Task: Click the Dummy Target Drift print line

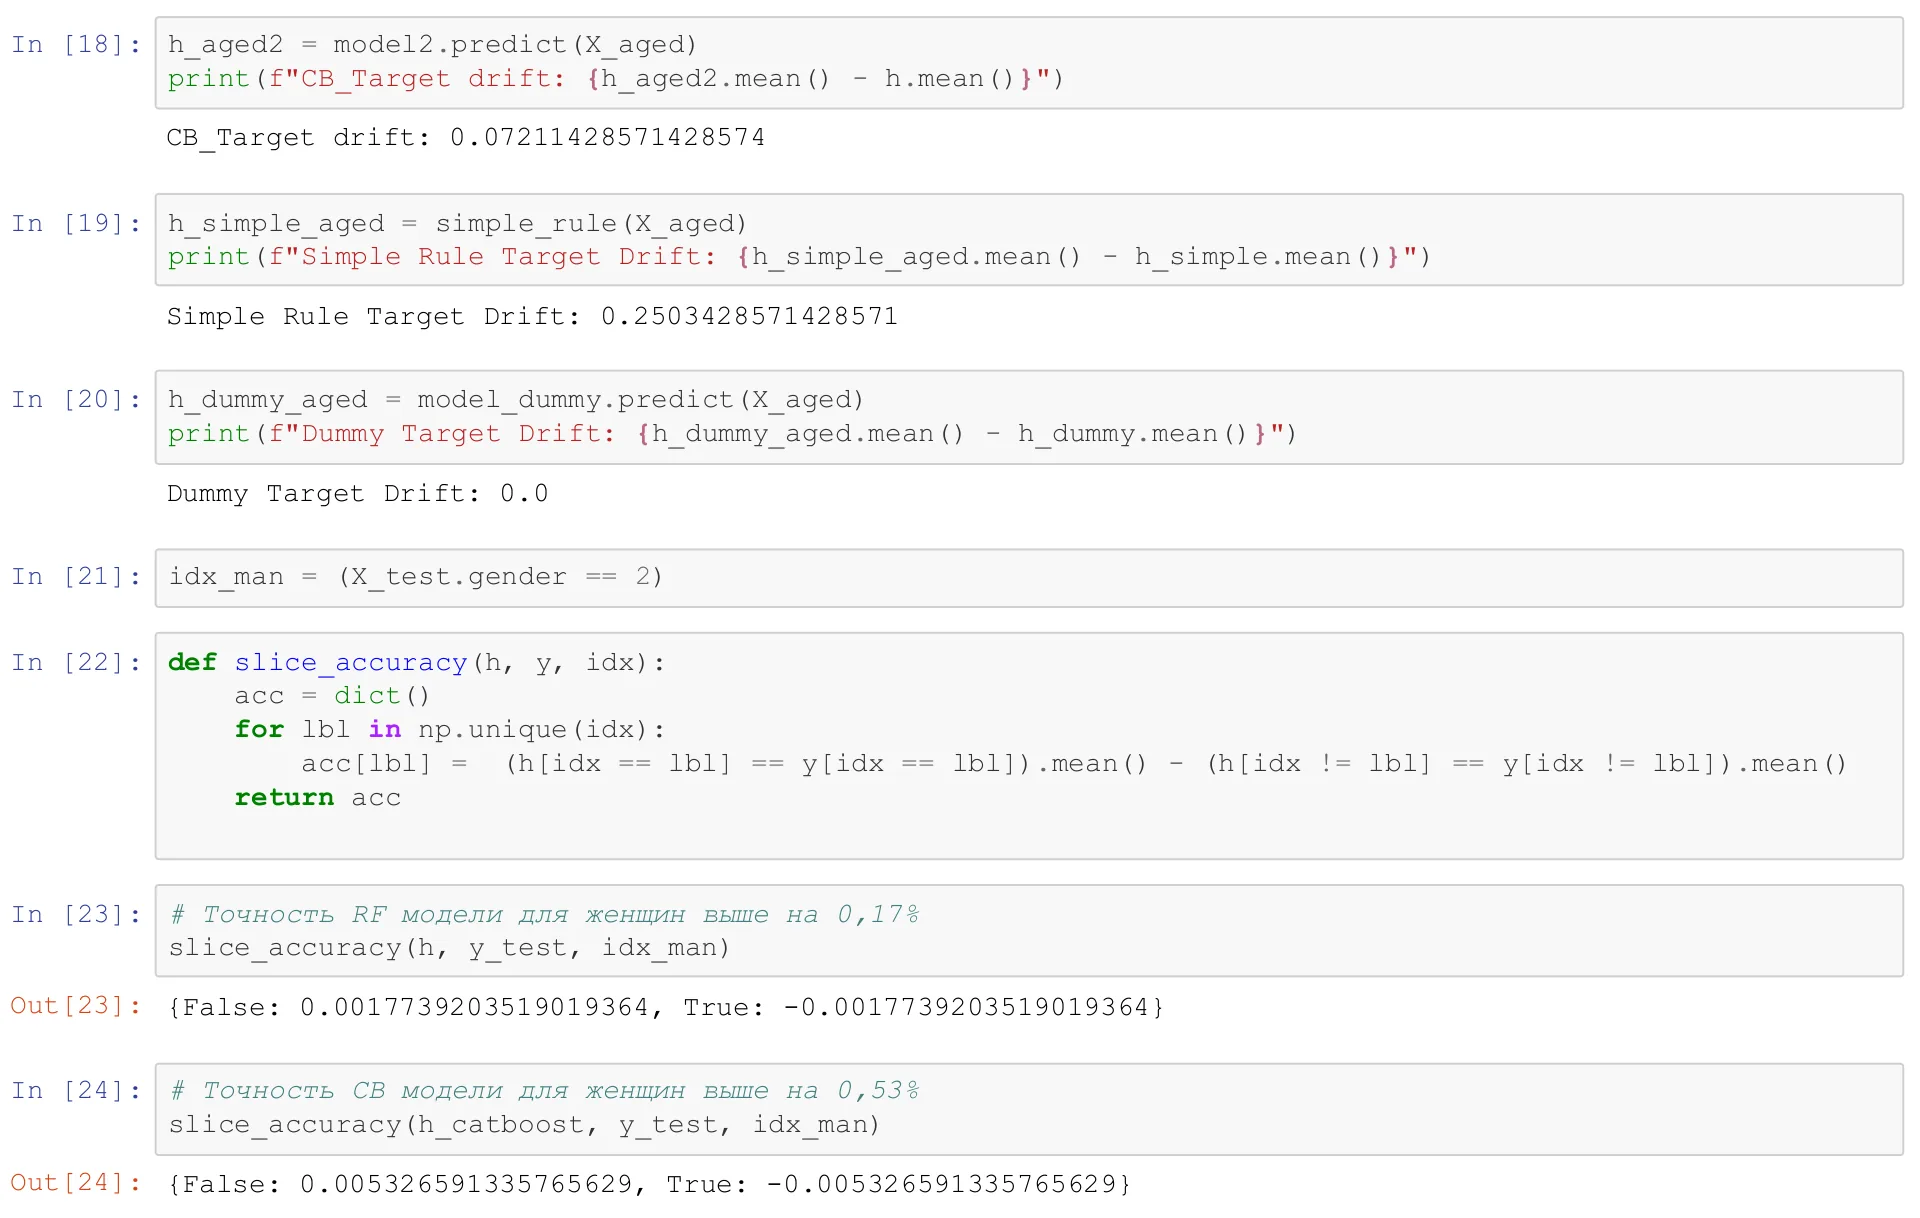Action: tap(732, 434)
